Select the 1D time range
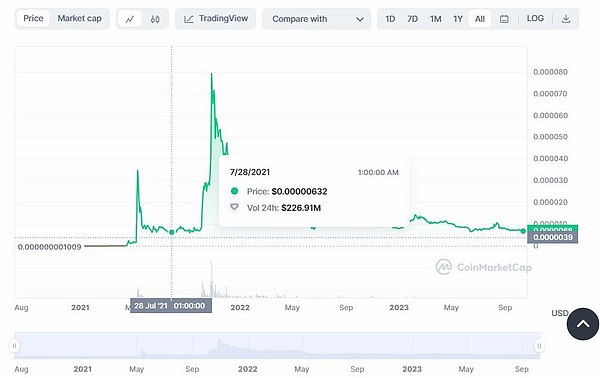 [x=390, y=19]
